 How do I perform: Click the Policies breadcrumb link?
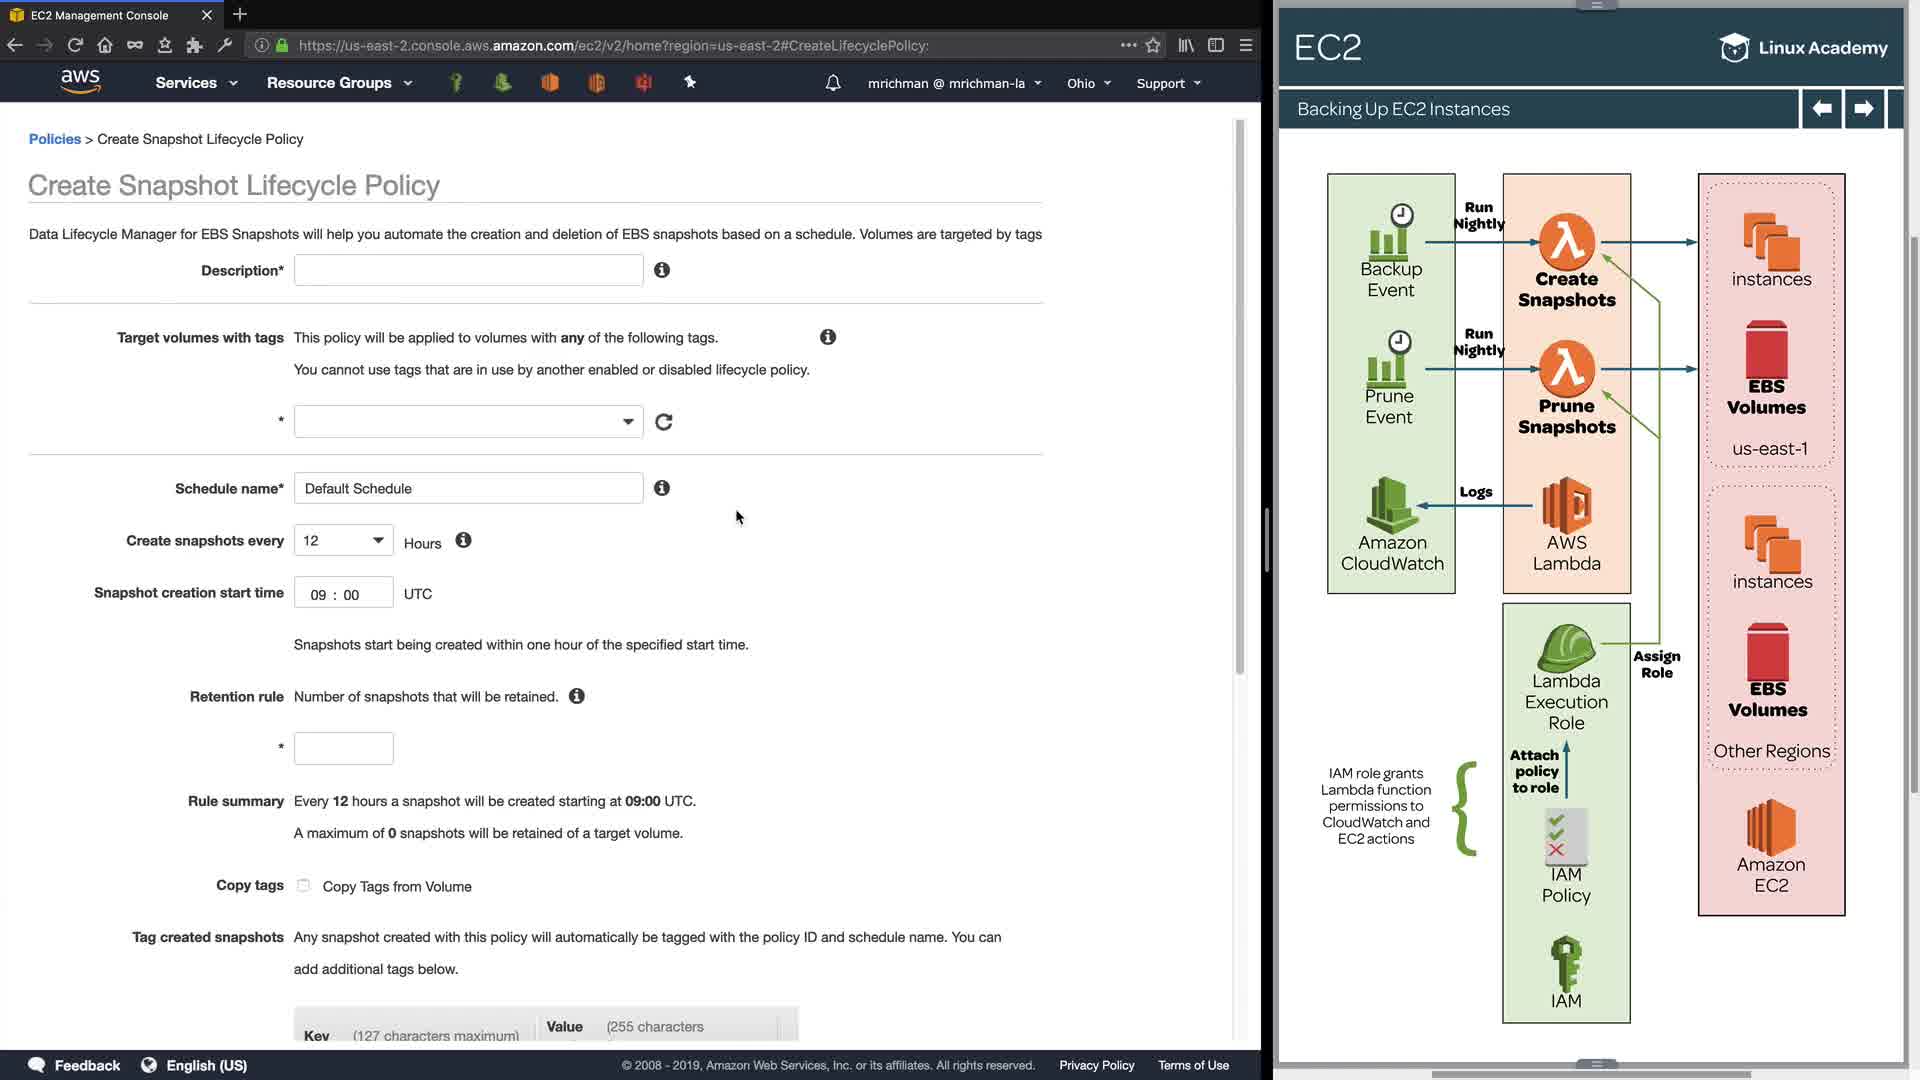tap(55, 139)
